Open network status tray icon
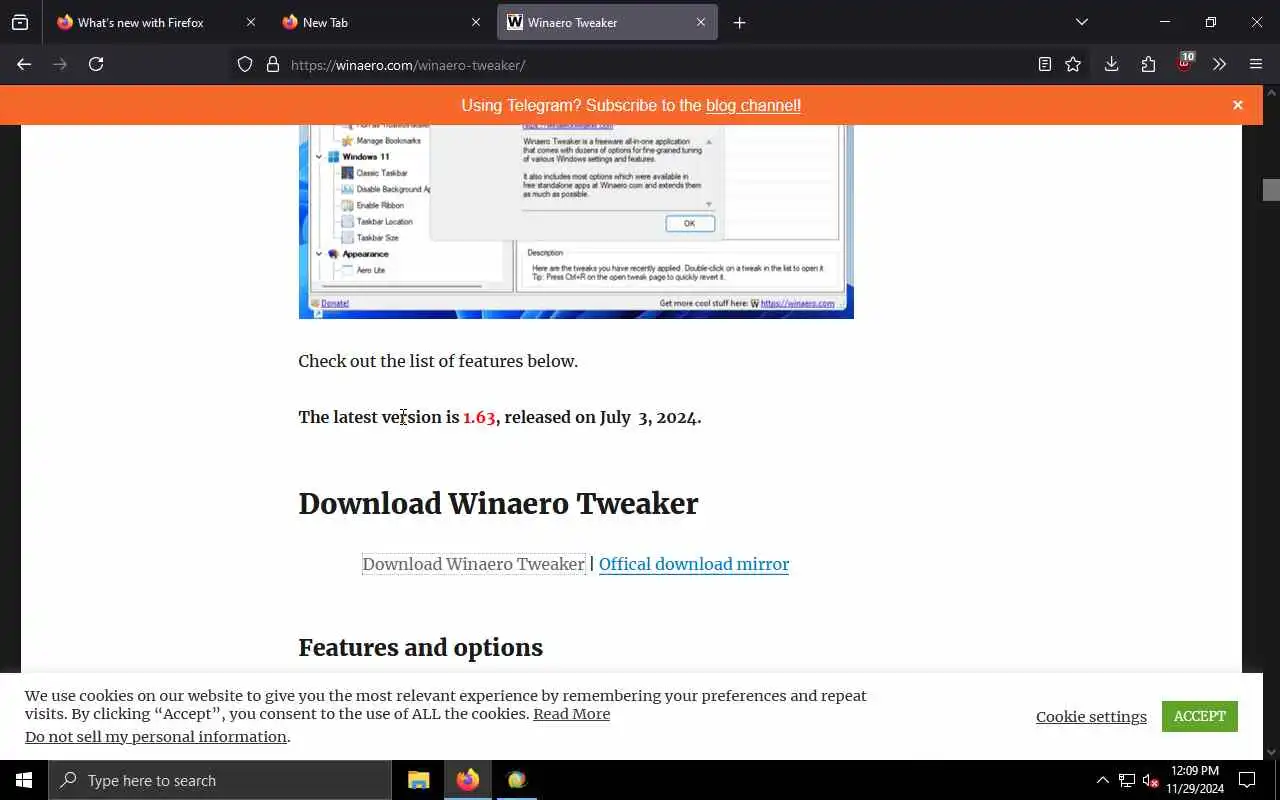Viewport: 1280px width, 800px height. click(1127, 780)
